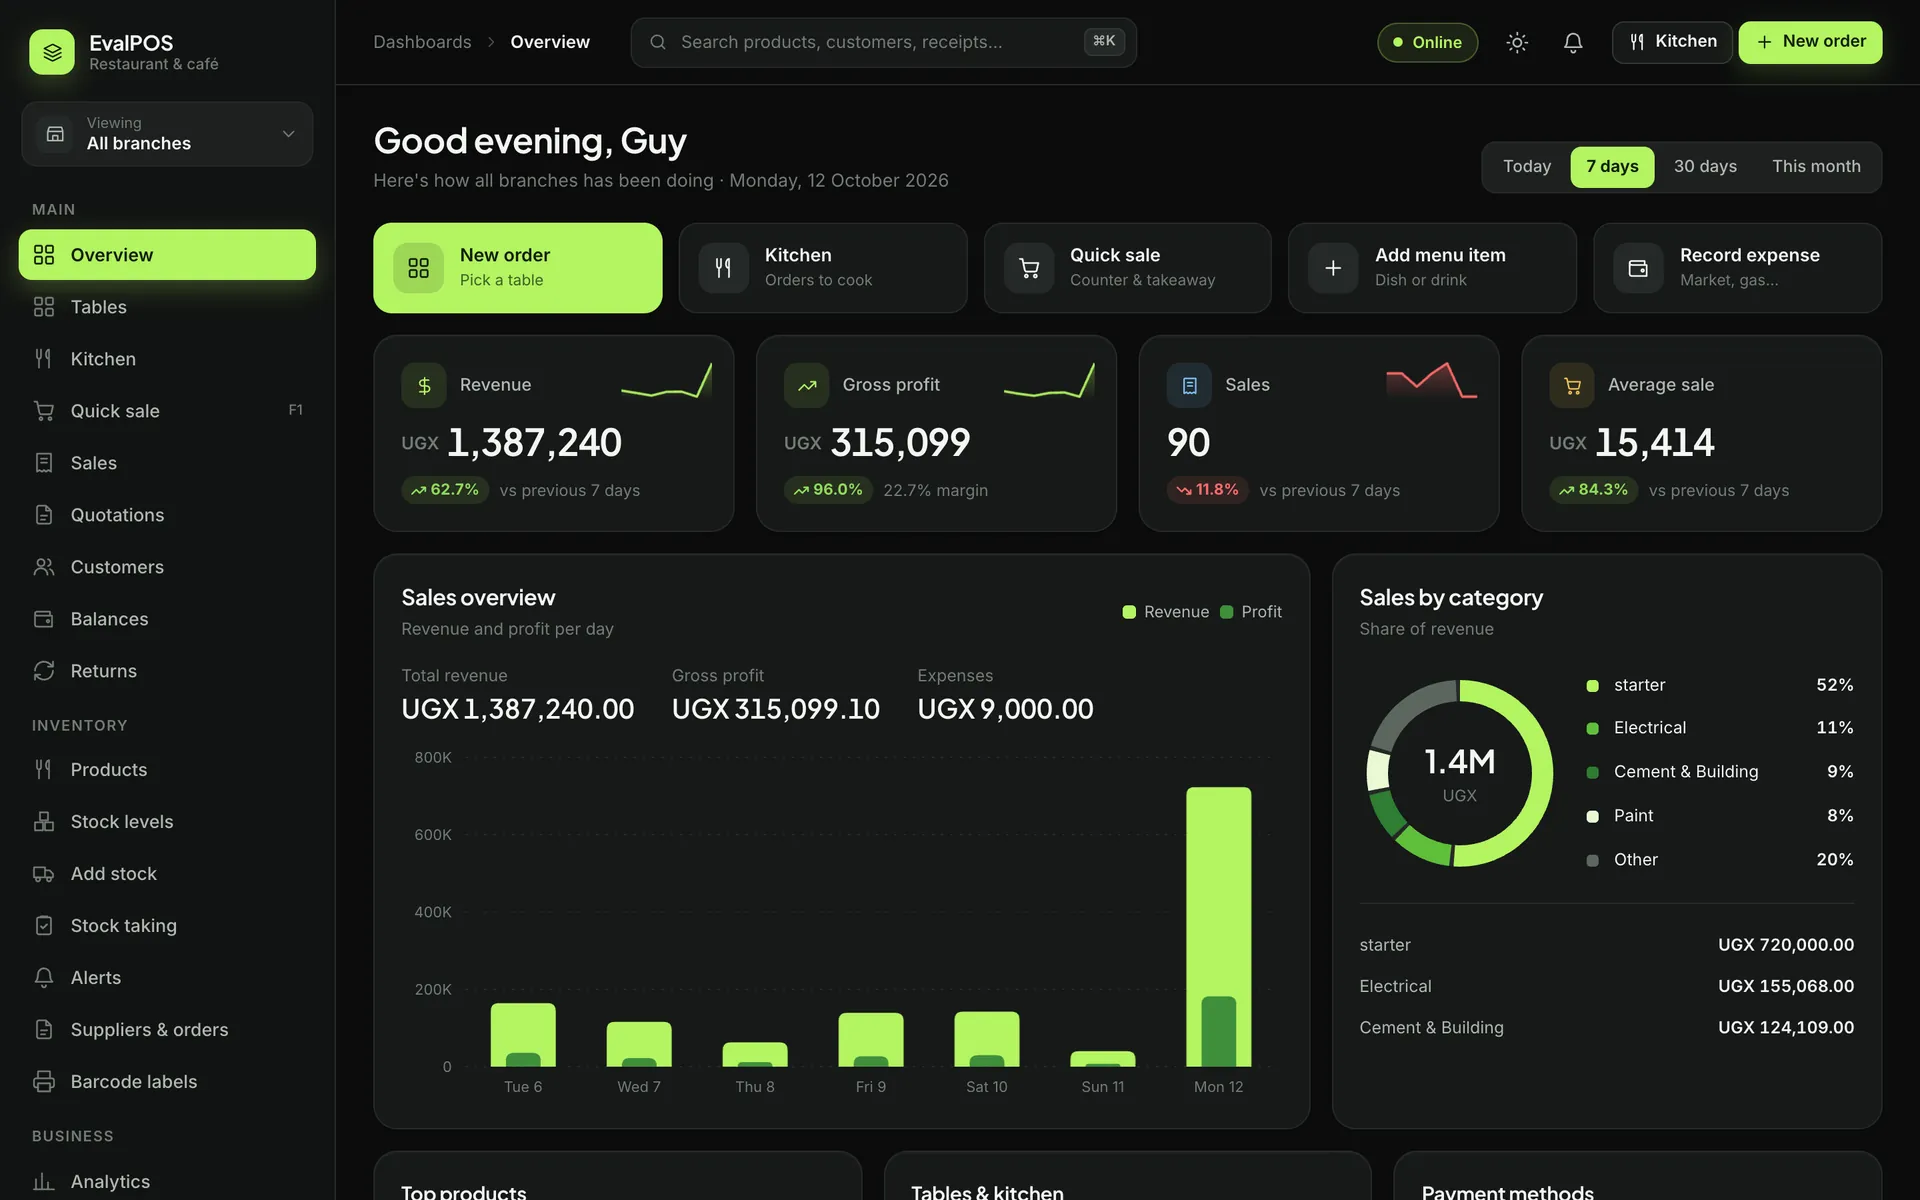Click Add menu item card

point(1432,268)
